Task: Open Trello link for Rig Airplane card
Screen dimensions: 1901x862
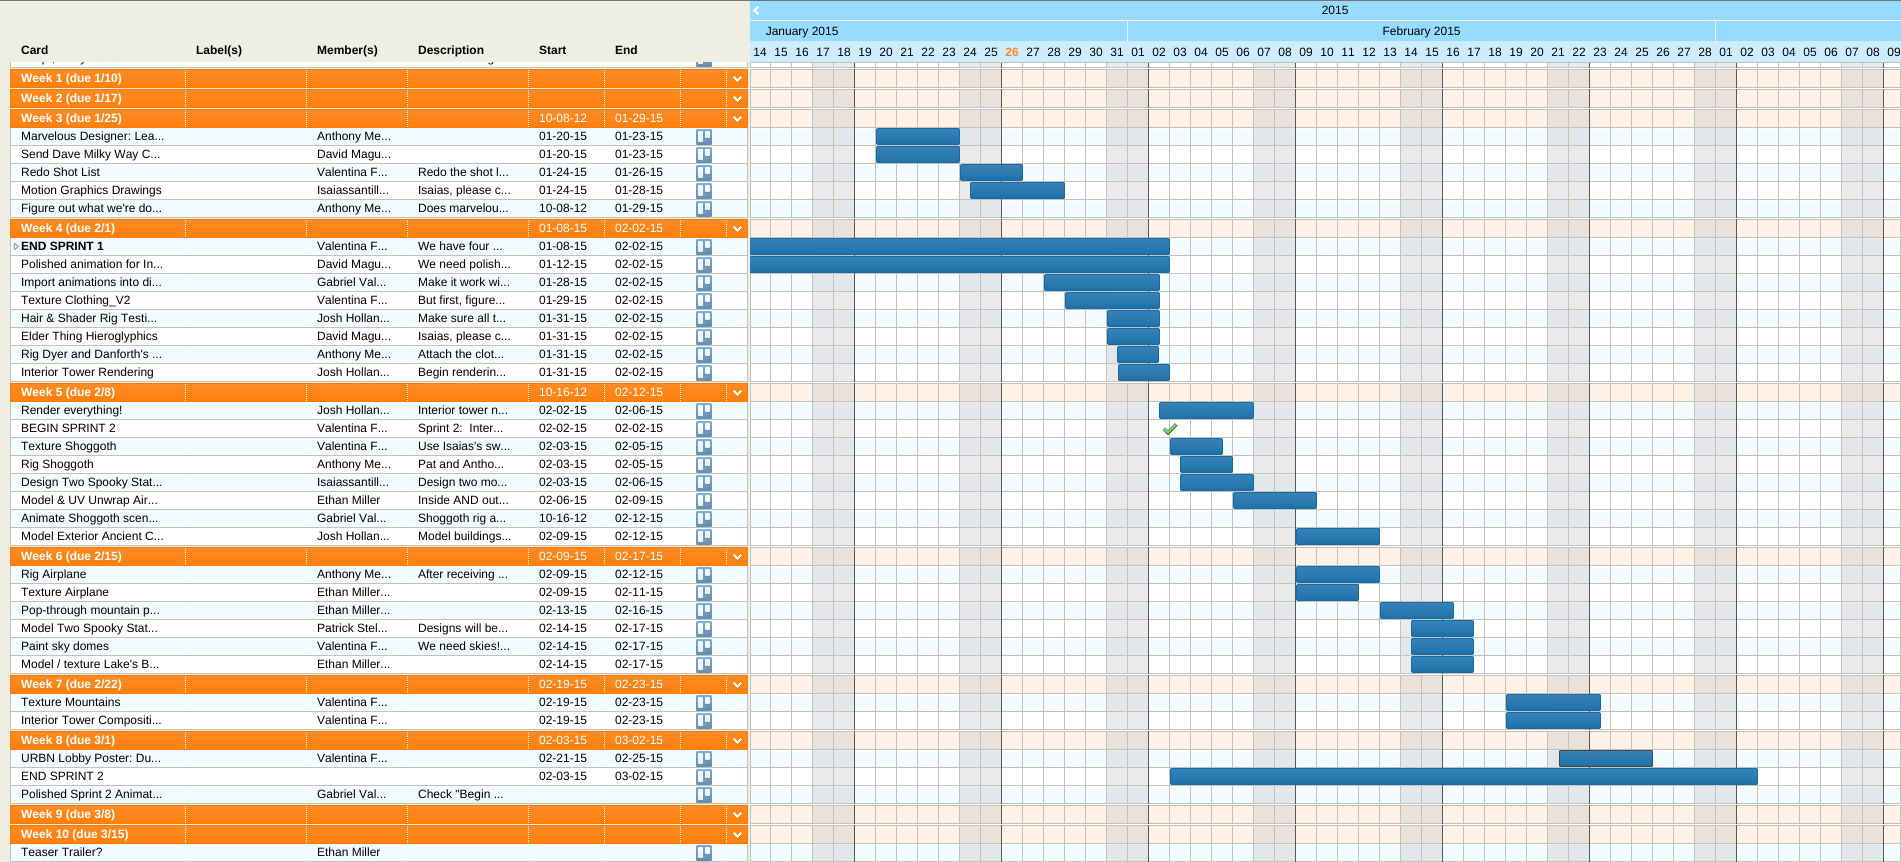Action: pos(704,575)
